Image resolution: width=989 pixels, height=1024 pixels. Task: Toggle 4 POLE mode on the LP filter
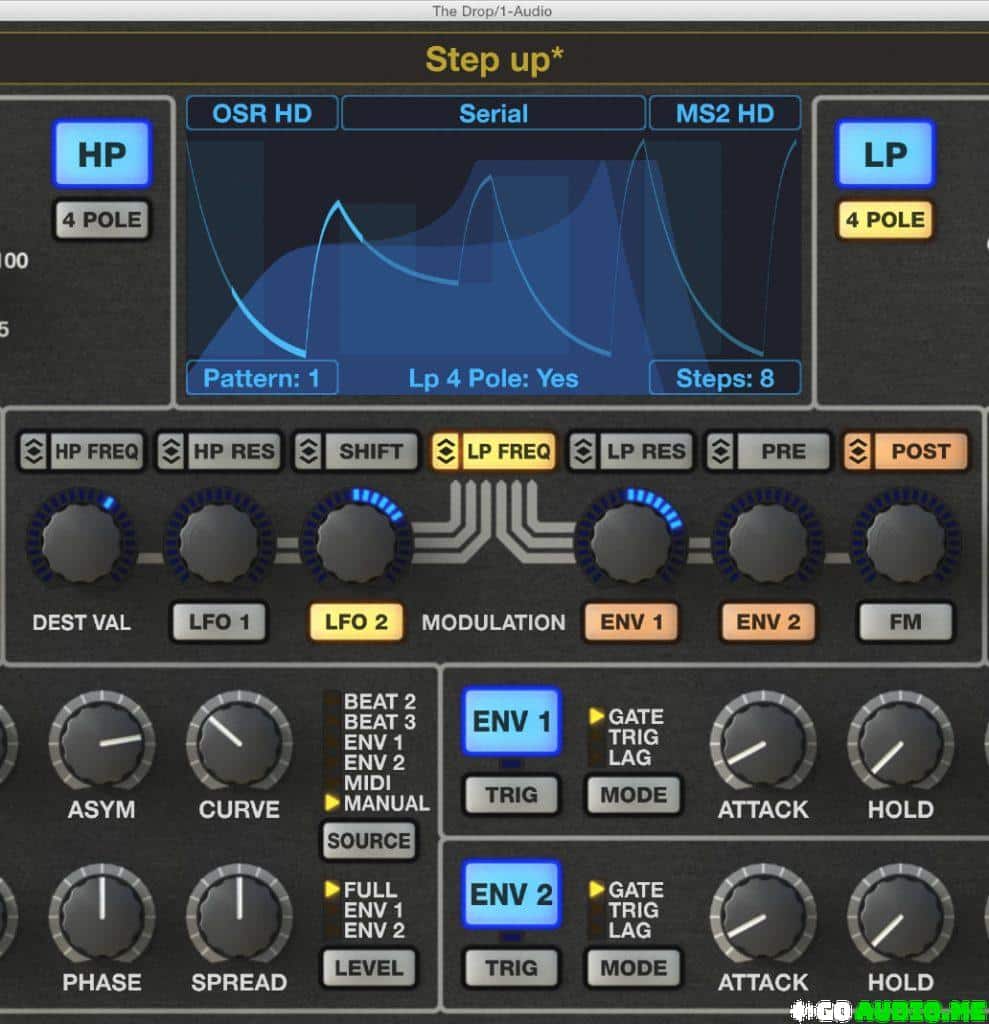pos(884,220)
